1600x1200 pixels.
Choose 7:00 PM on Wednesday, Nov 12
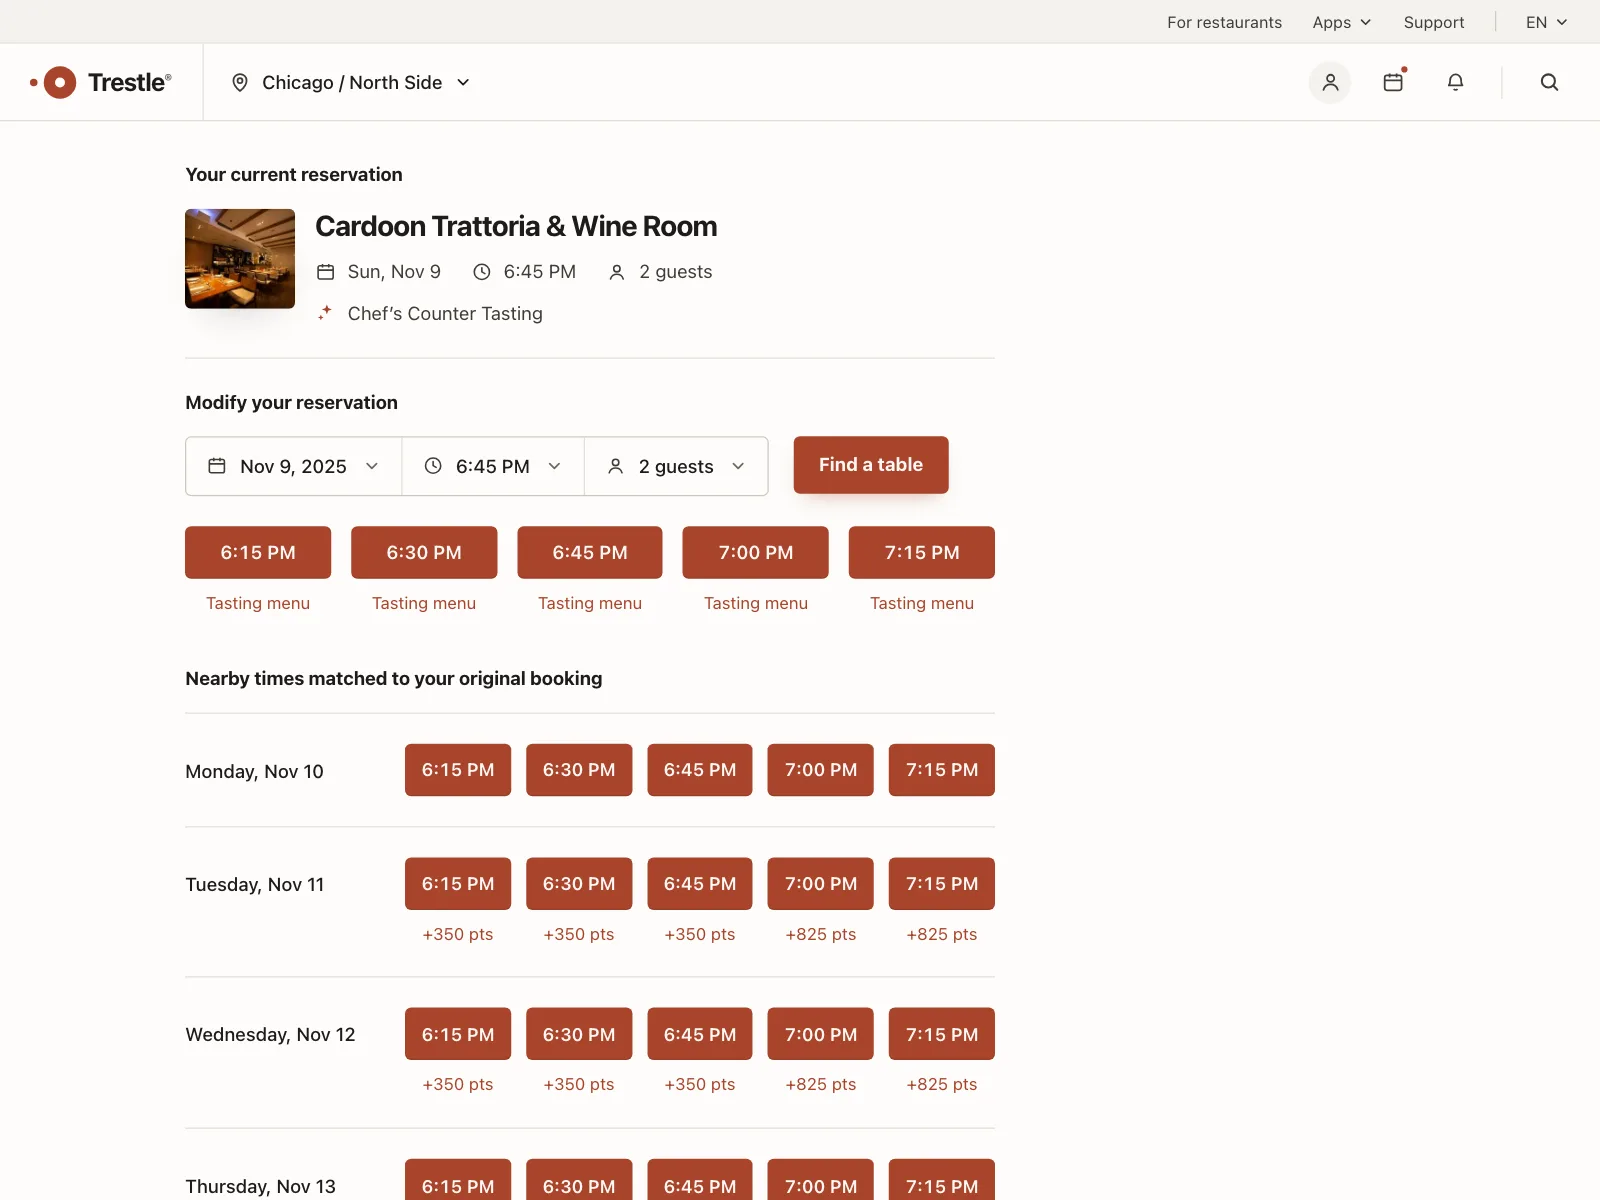(821, 1034)
